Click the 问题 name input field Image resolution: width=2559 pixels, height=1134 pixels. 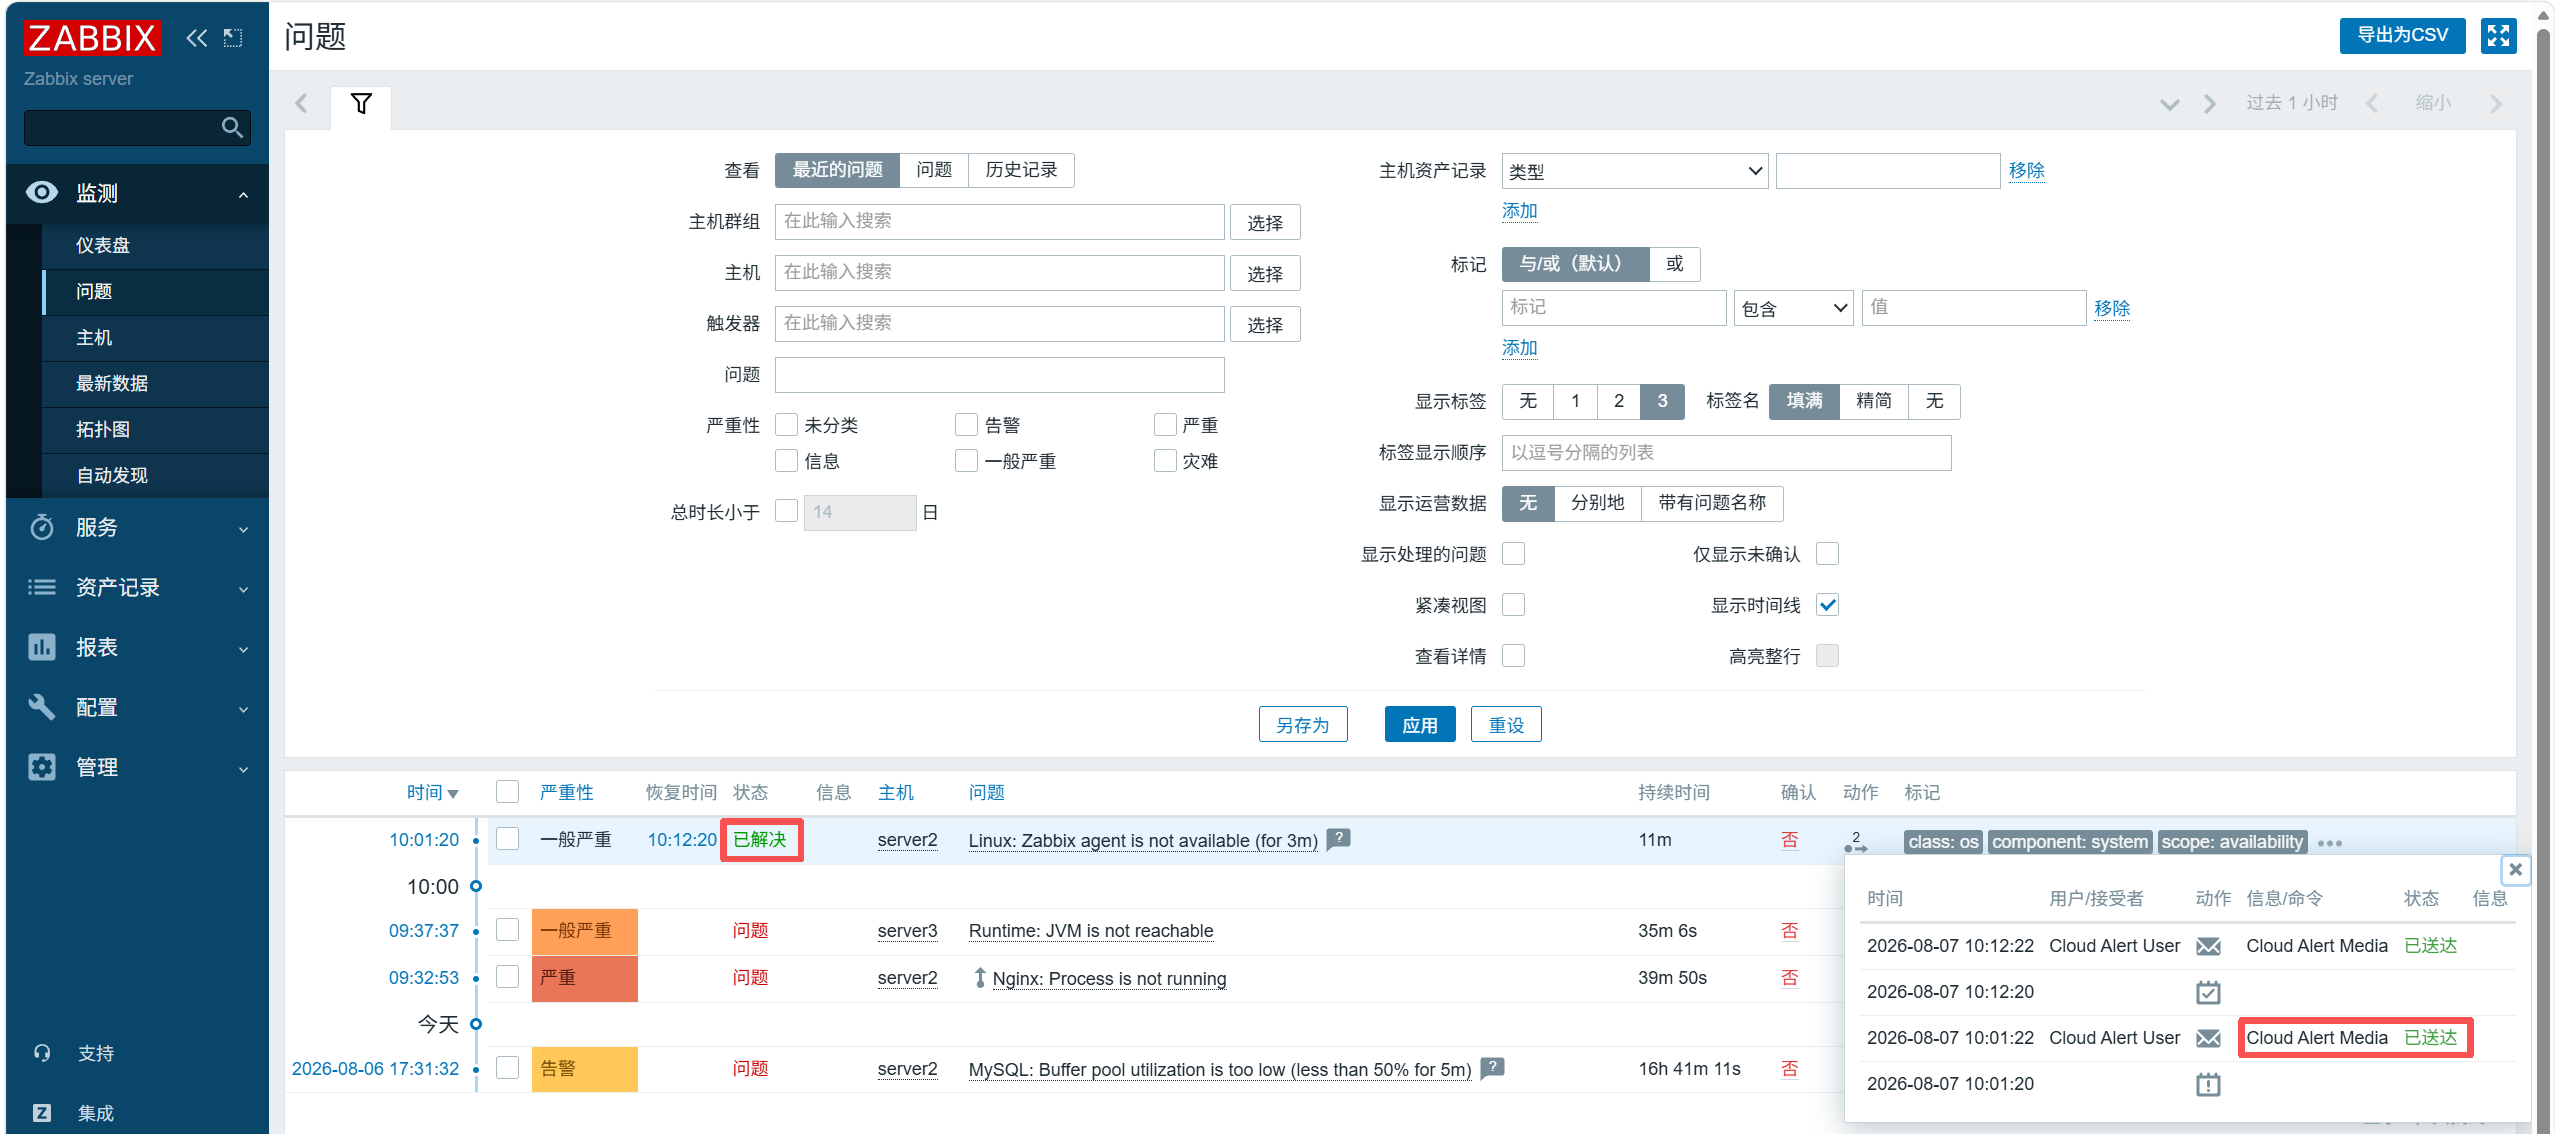point(999,374)
